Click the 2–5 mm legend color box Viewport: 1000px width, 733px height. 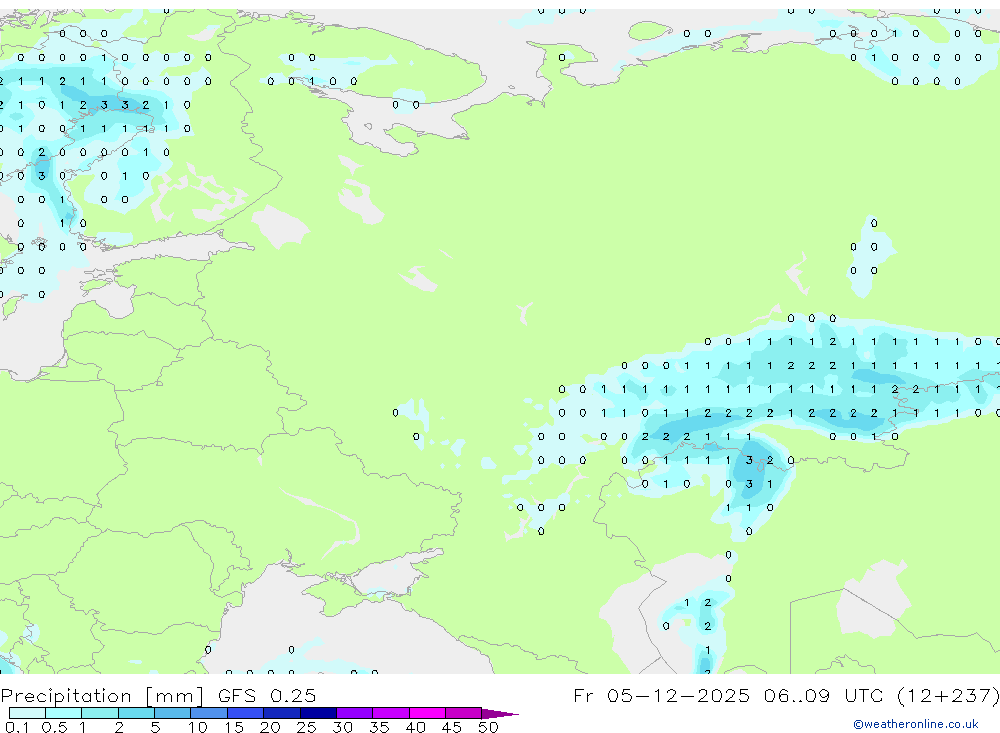click(136, 713)
